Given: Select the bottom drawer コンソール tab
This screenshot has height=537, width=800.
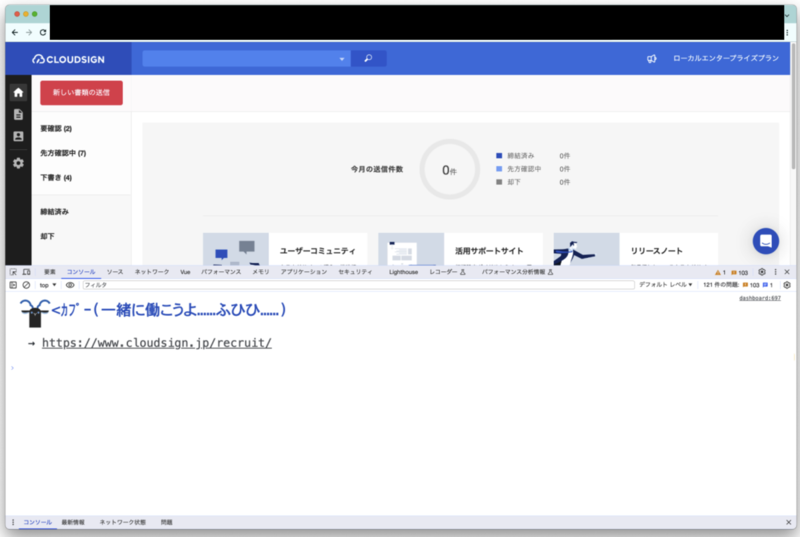Looking at the screenshot, I should (37, 522).
